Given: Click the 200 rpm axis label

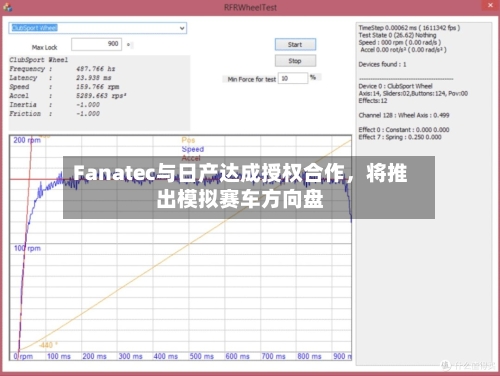Looking at the screenshot, I should [x=27, y=140].
